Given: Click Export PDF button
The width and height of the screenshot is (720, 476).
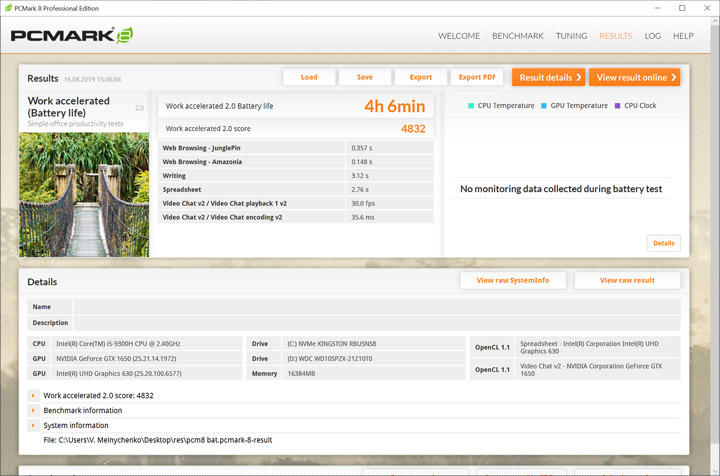Looking at the screenshot, I should pos(477,77).
